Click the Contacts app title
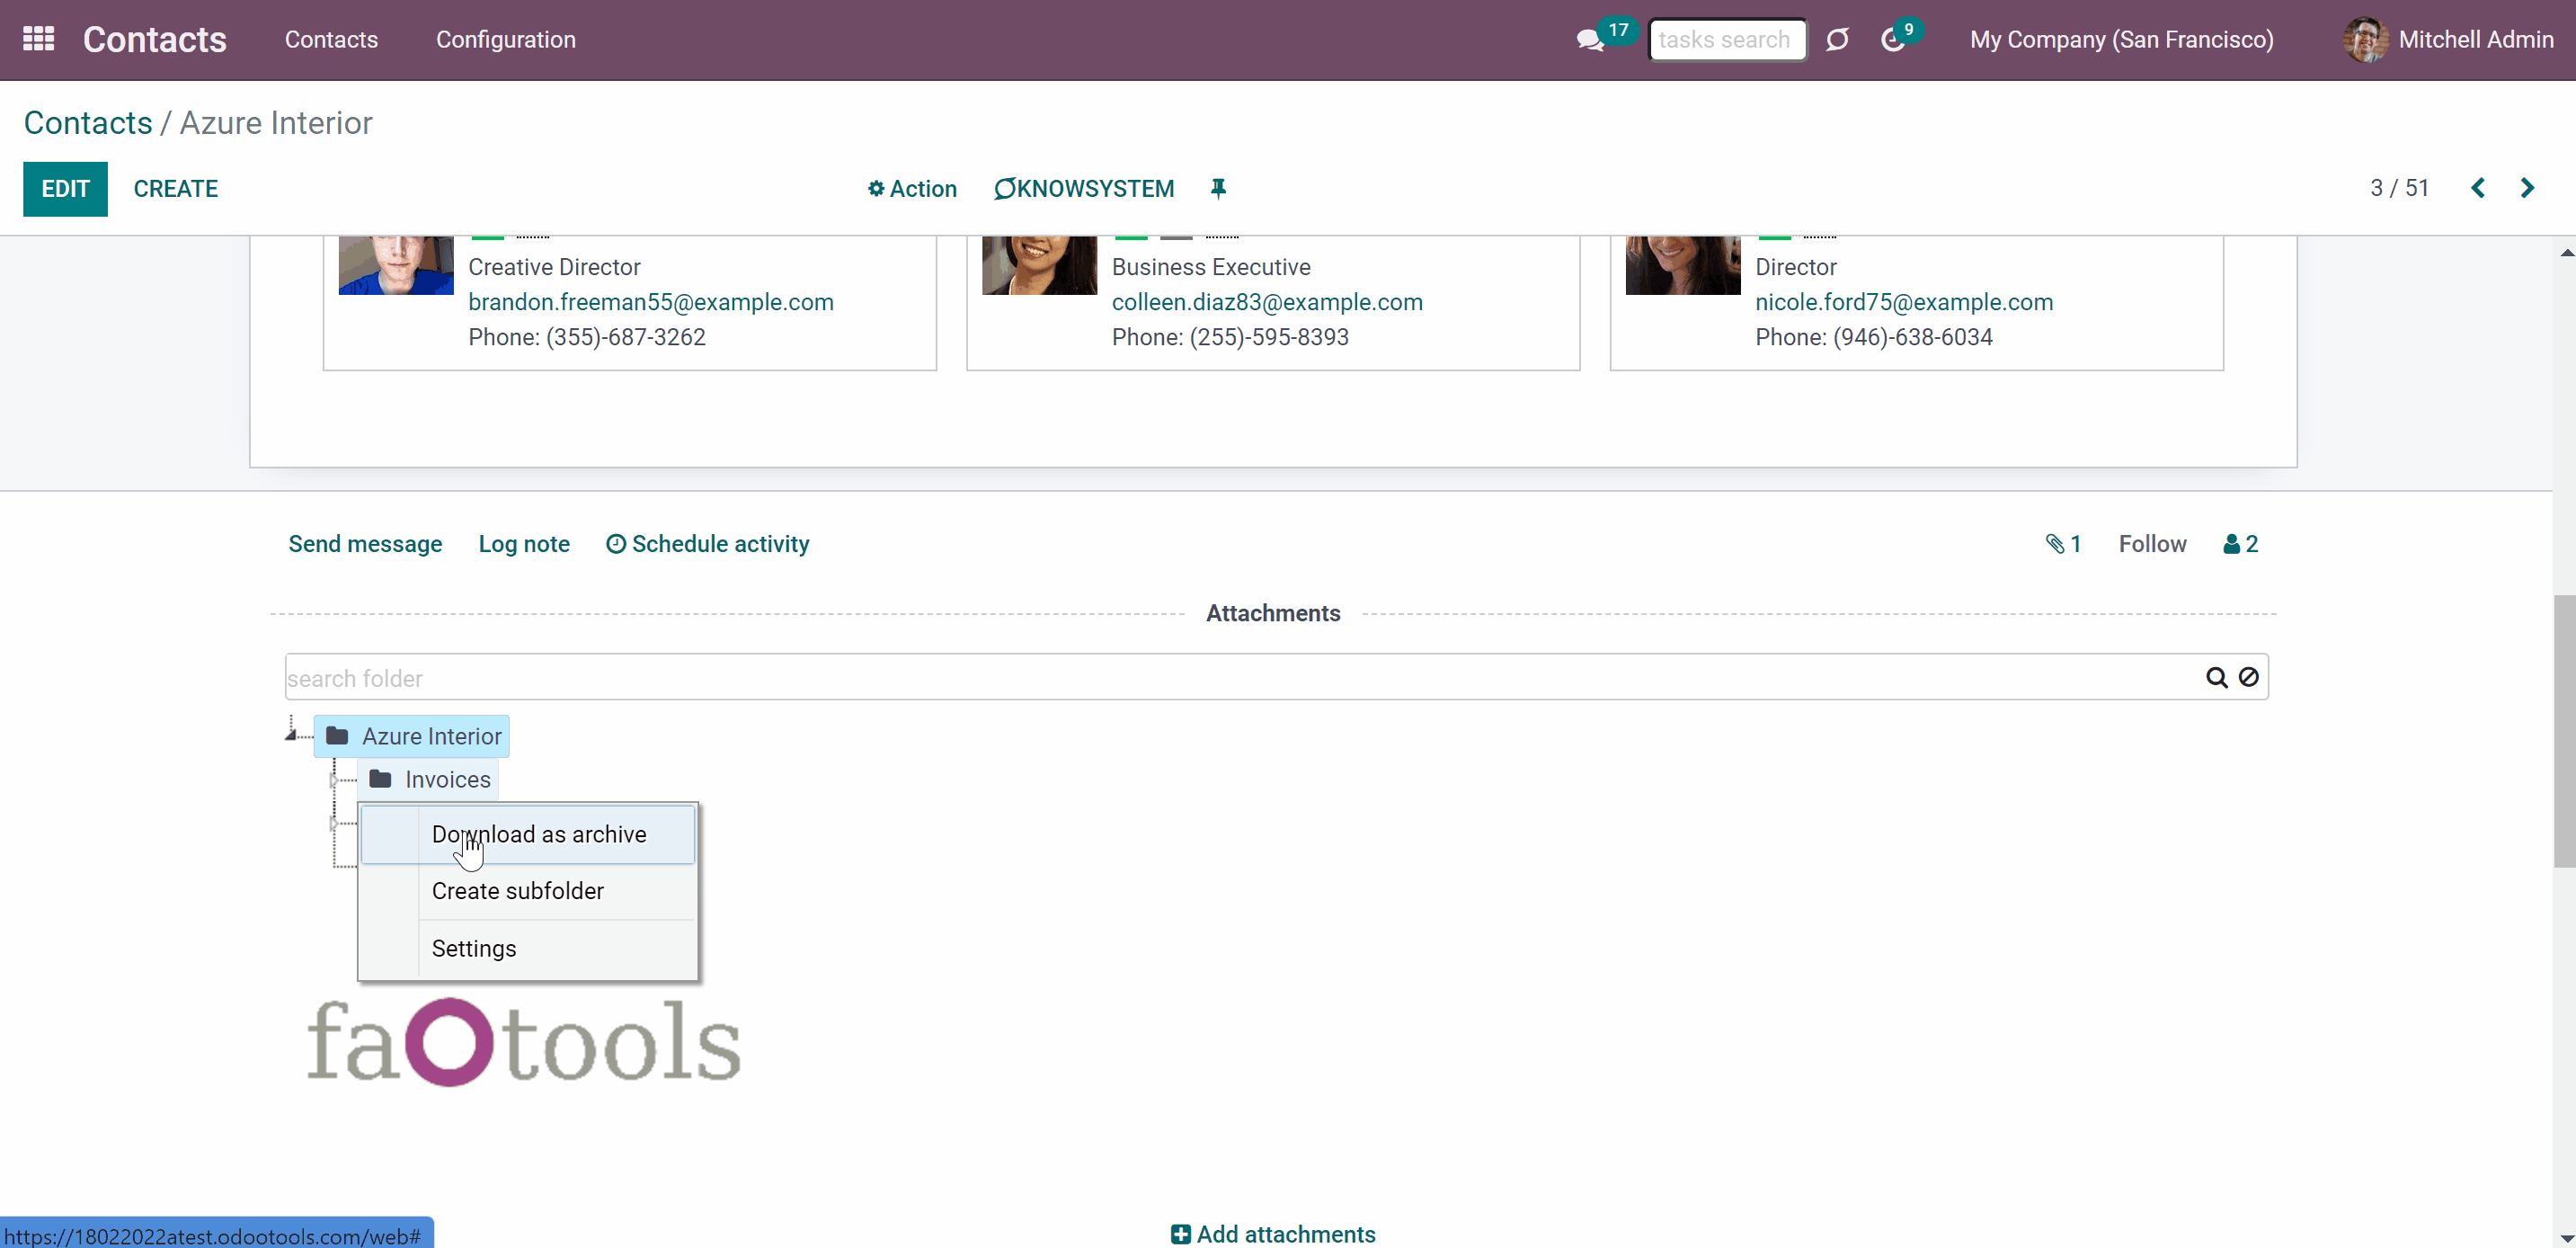 155,40
